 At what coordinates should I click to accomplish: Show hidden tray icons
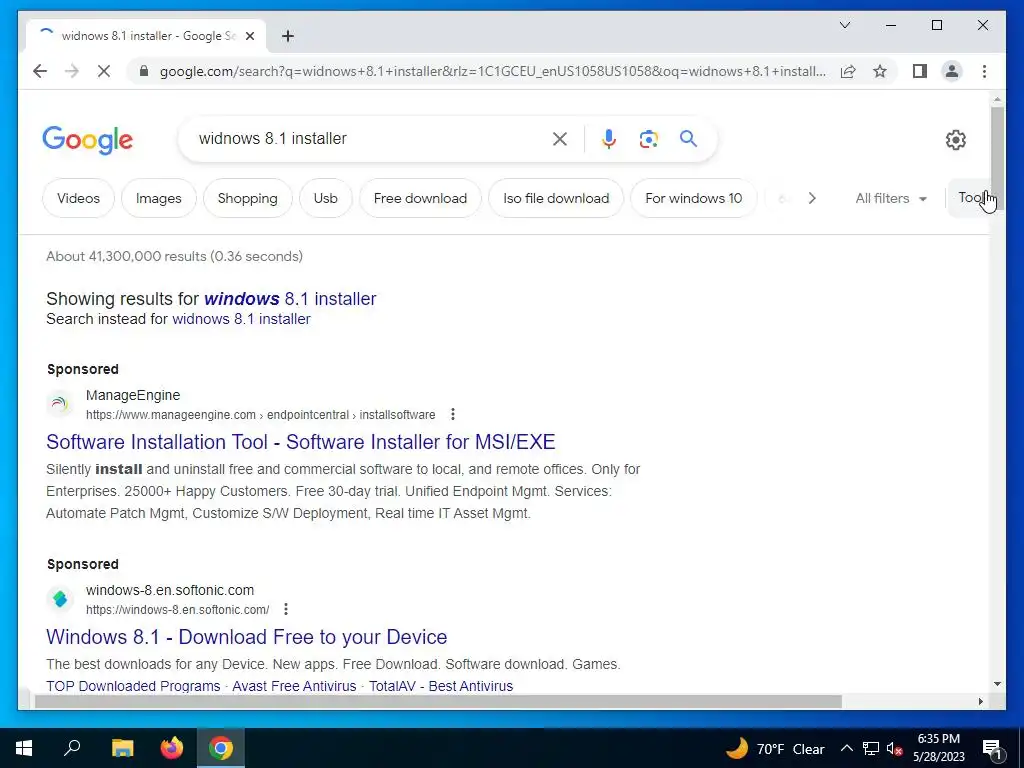[846, 748]
